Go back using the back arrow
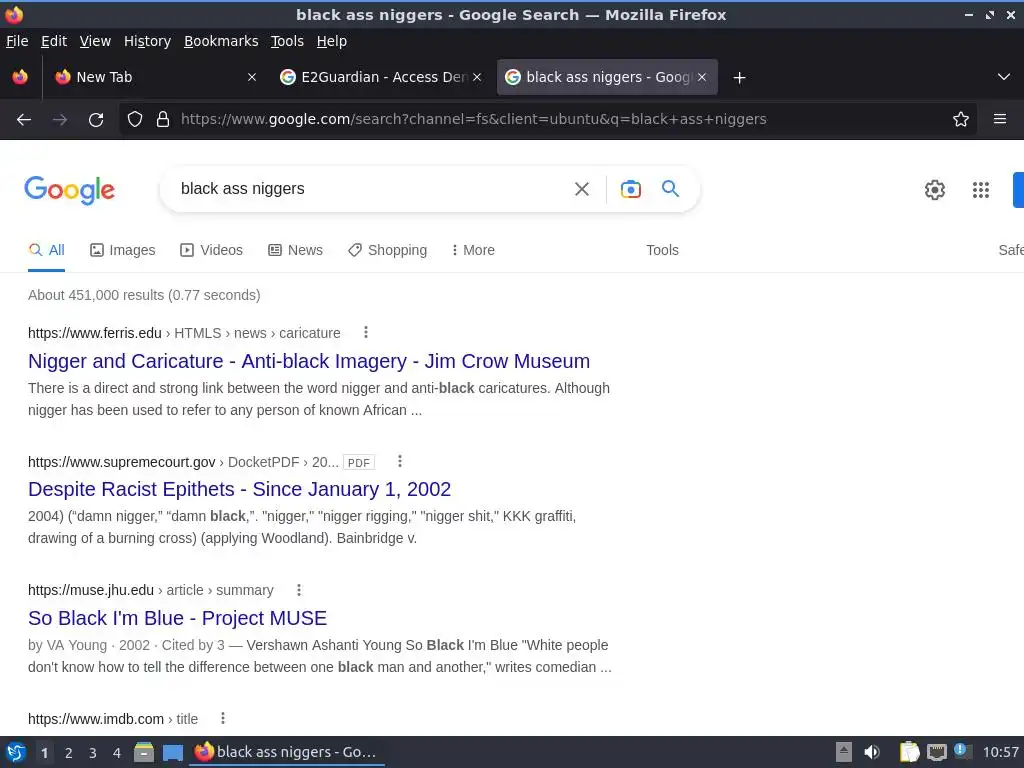Viewport: 1024px width, 768px height. tap(24, 120)
